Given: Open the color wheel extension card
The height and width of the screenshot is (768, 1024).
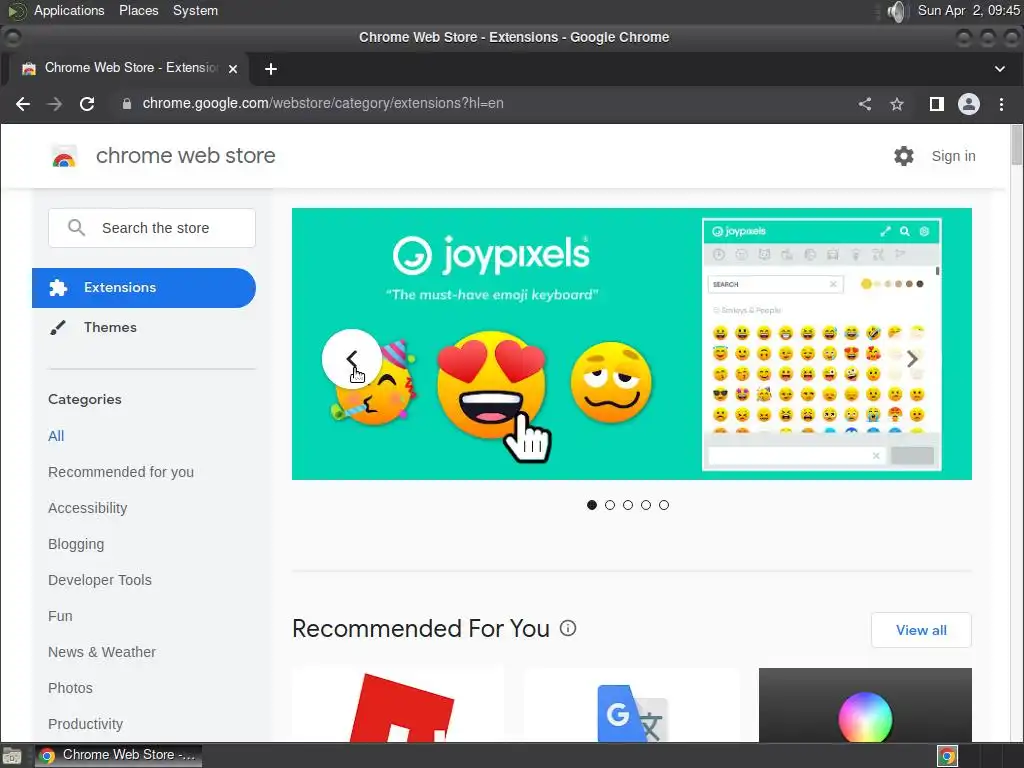Looking at the screenshot, I should tap(865, 705).
